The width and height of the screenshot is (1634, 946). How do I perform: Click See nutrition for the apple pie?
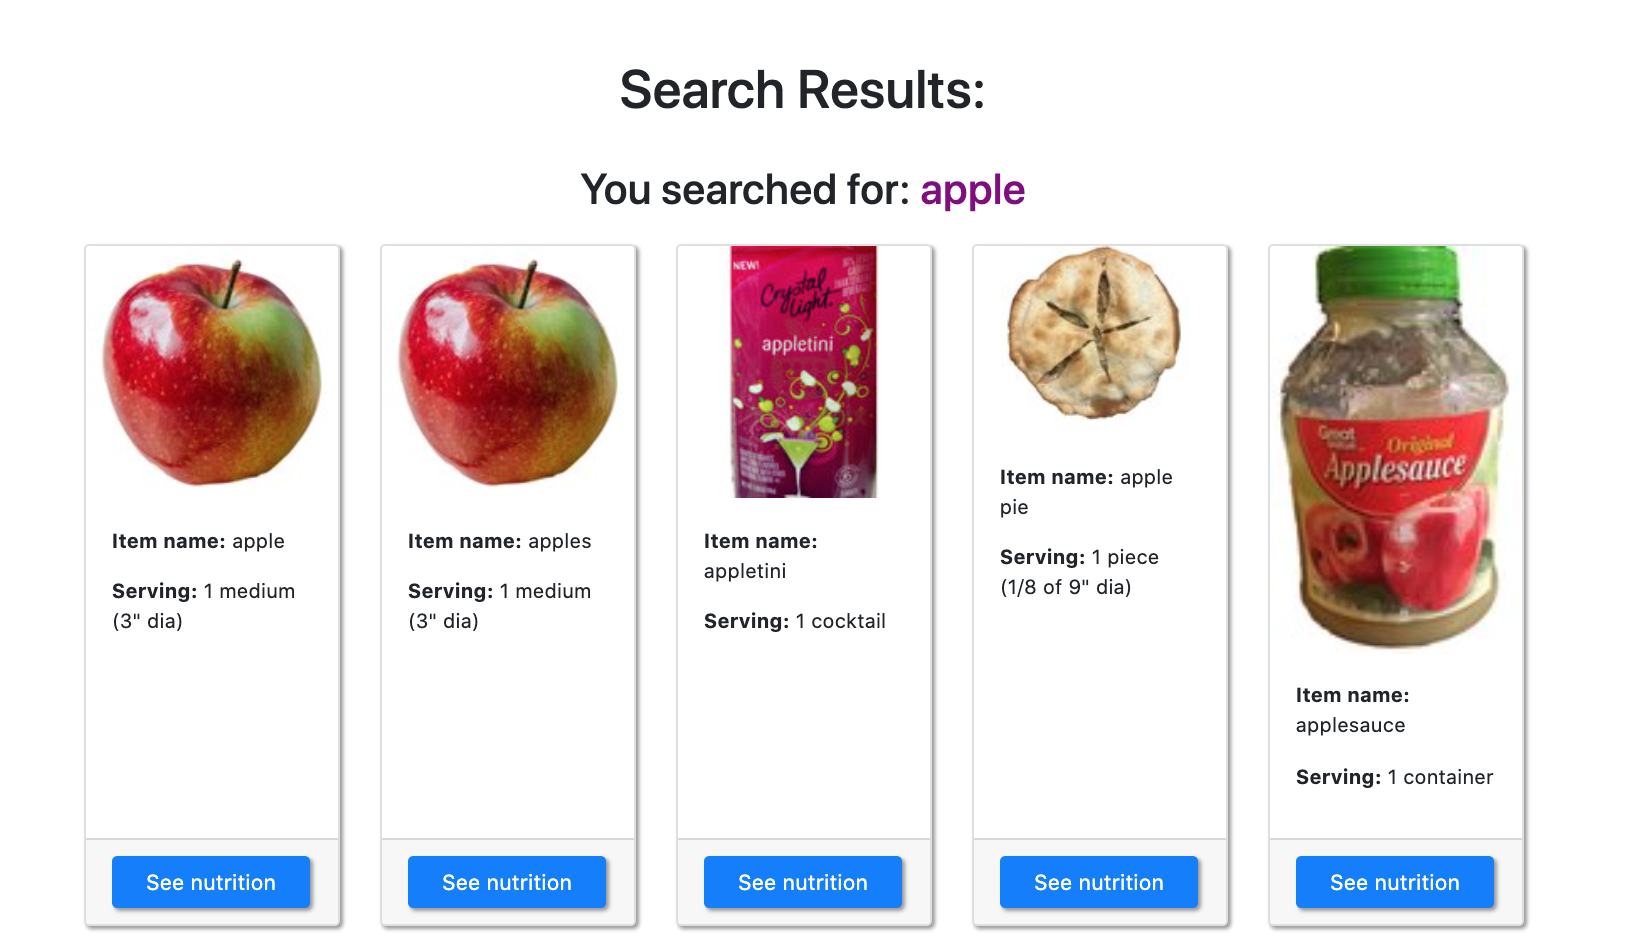click(x=1098, y=882)
